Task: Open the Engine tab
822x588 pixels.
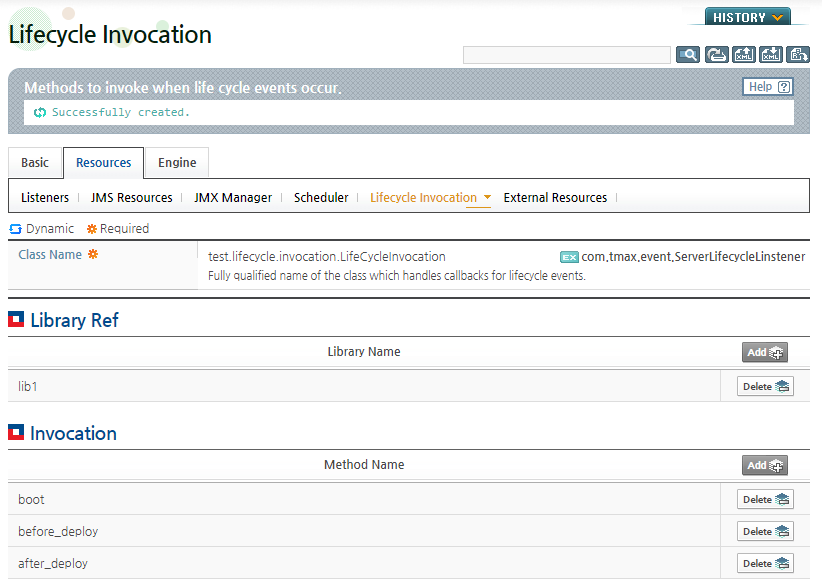Action: click(177, 162)
